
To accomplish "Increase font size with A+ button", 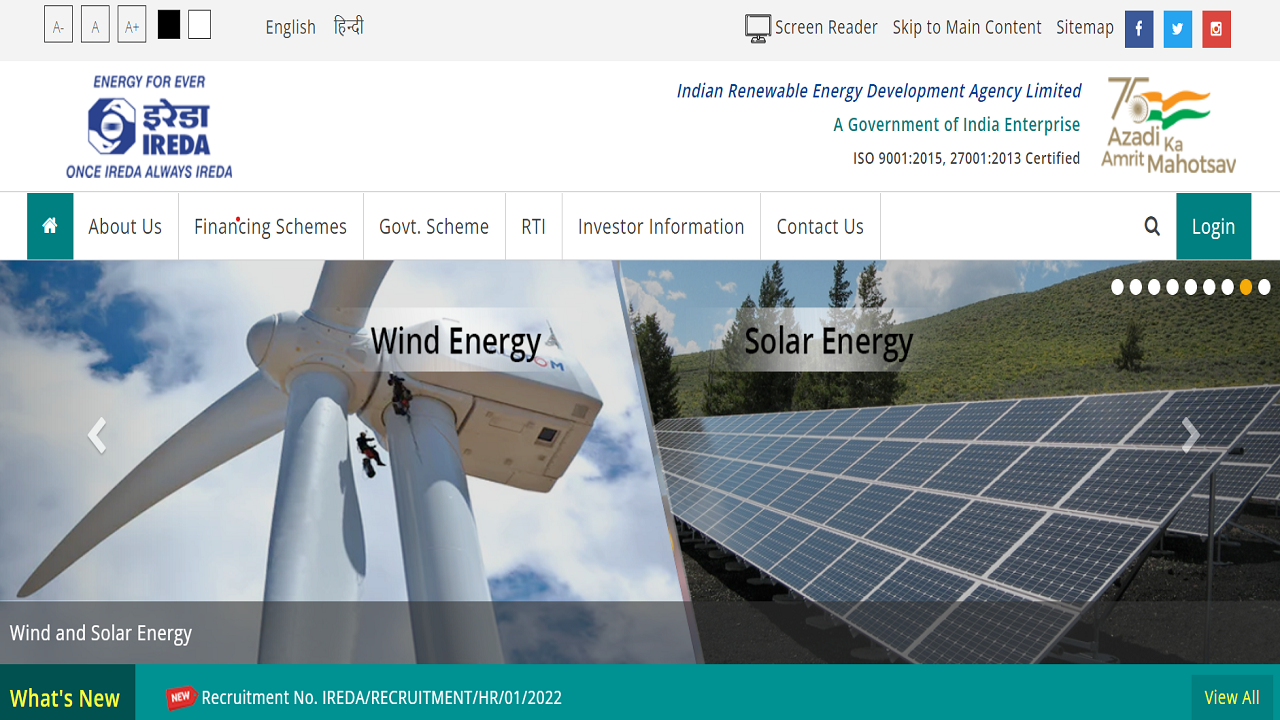I will [x=132, y=25].
